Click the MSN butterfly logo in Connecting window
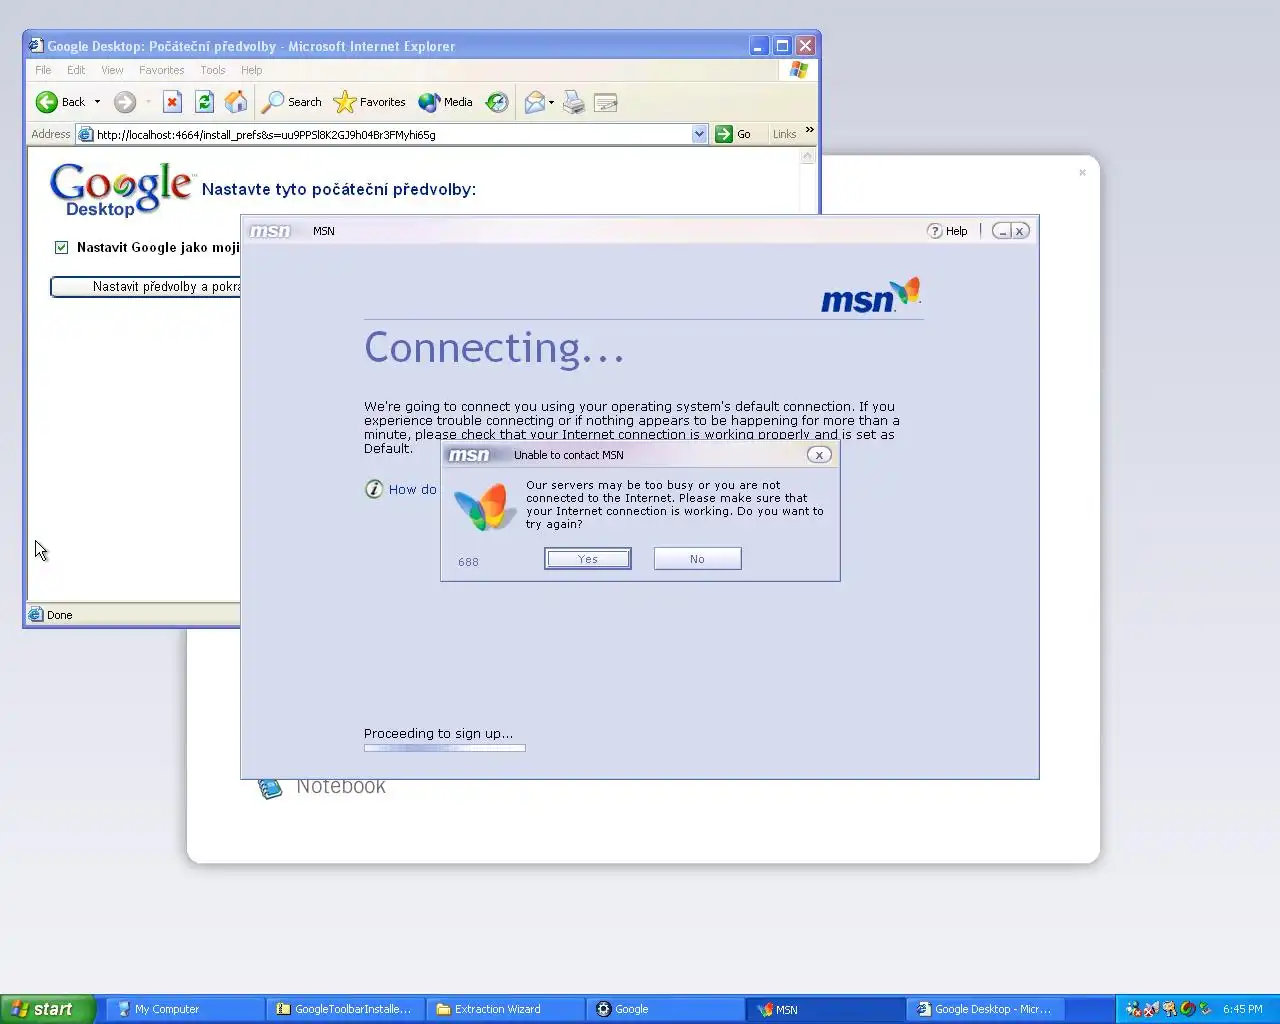The width and height of the screenshot is (1280, 1024). click(x=907, y=291)
